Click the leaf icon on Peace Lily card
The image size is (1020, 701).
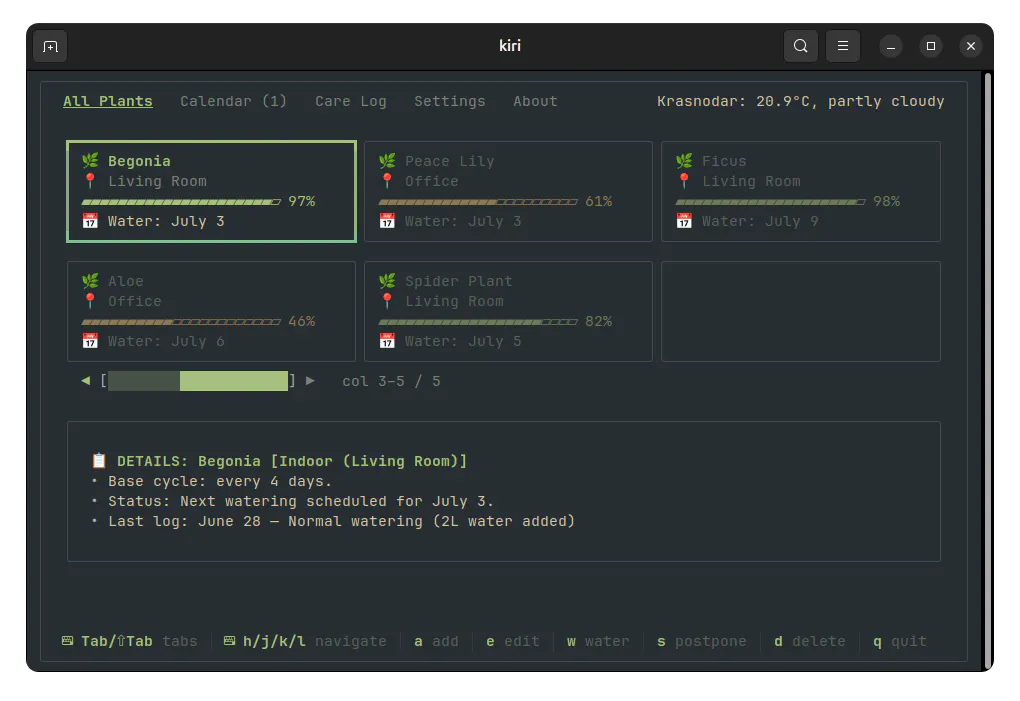coord(387,161)
